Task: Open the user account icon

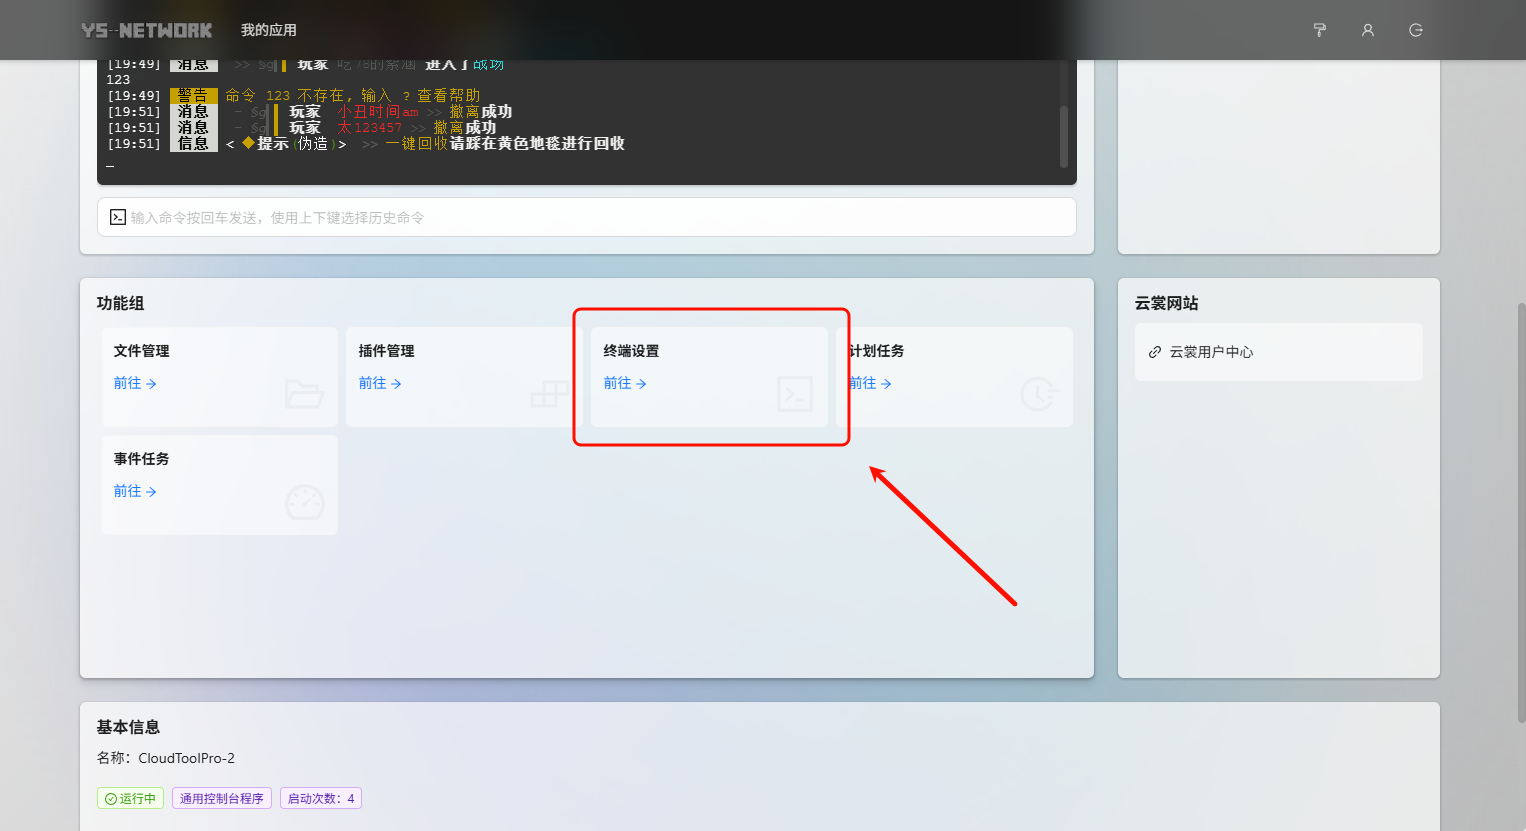Action: [x=1367, y=30]
